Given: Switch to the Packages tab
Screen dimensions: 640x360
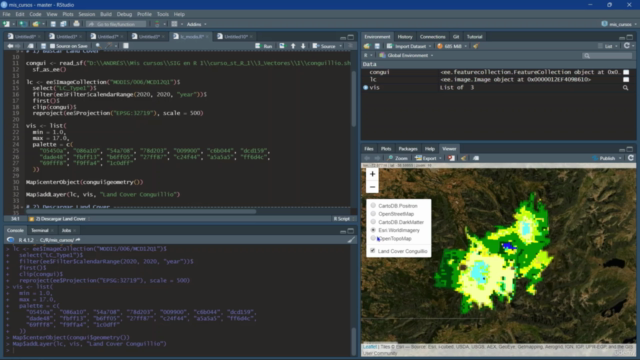Looking at the screenshot, I should click(x=408, y=149).
